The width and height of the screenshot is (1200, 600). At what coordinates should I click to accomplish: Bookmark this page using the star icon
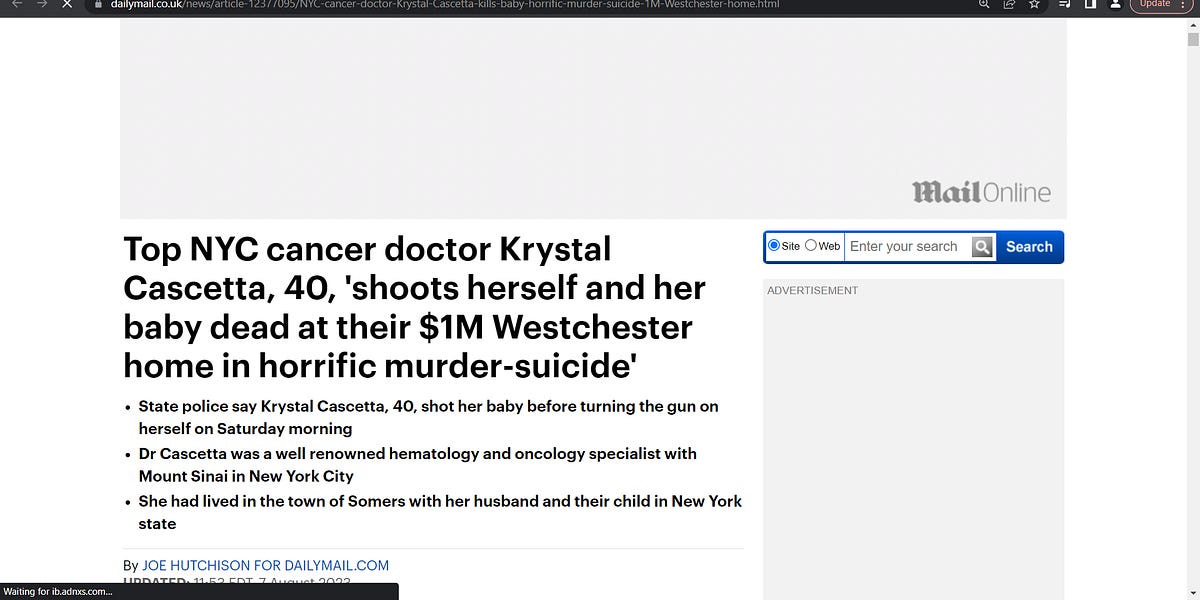[x=1034, y=4]
